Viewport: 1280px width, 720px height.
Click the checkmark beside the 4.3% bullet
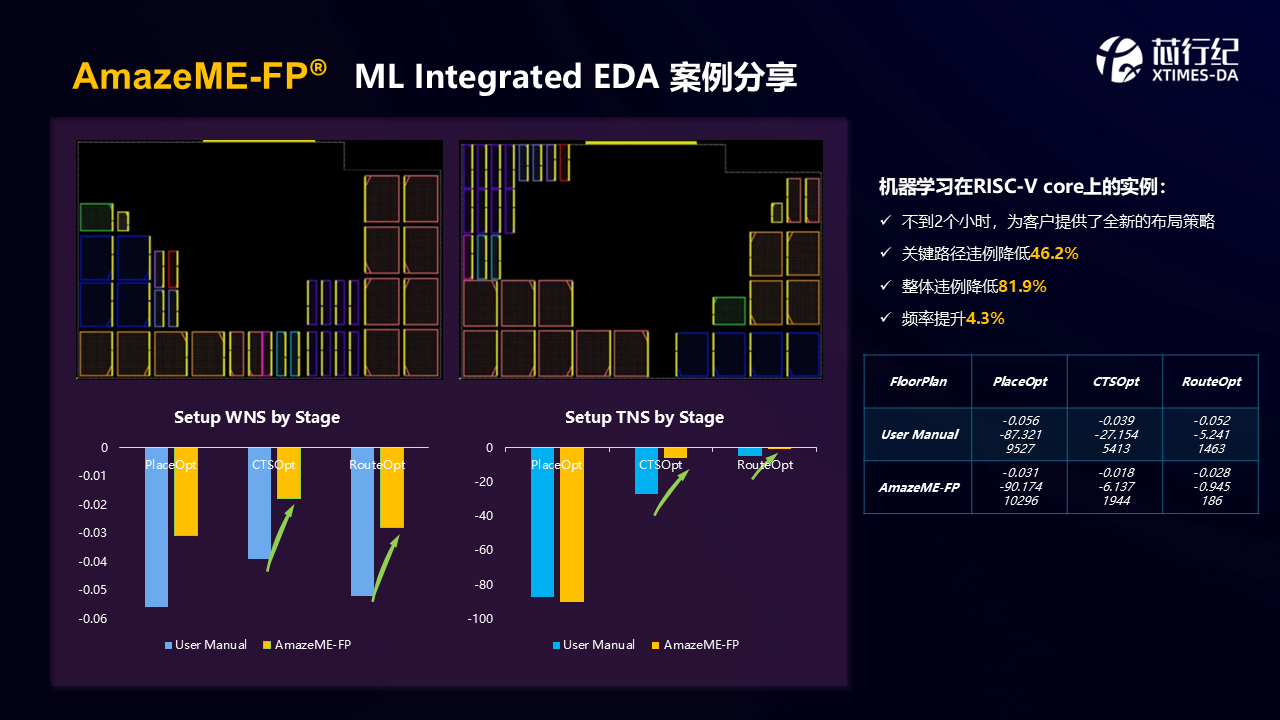(884, 318)
